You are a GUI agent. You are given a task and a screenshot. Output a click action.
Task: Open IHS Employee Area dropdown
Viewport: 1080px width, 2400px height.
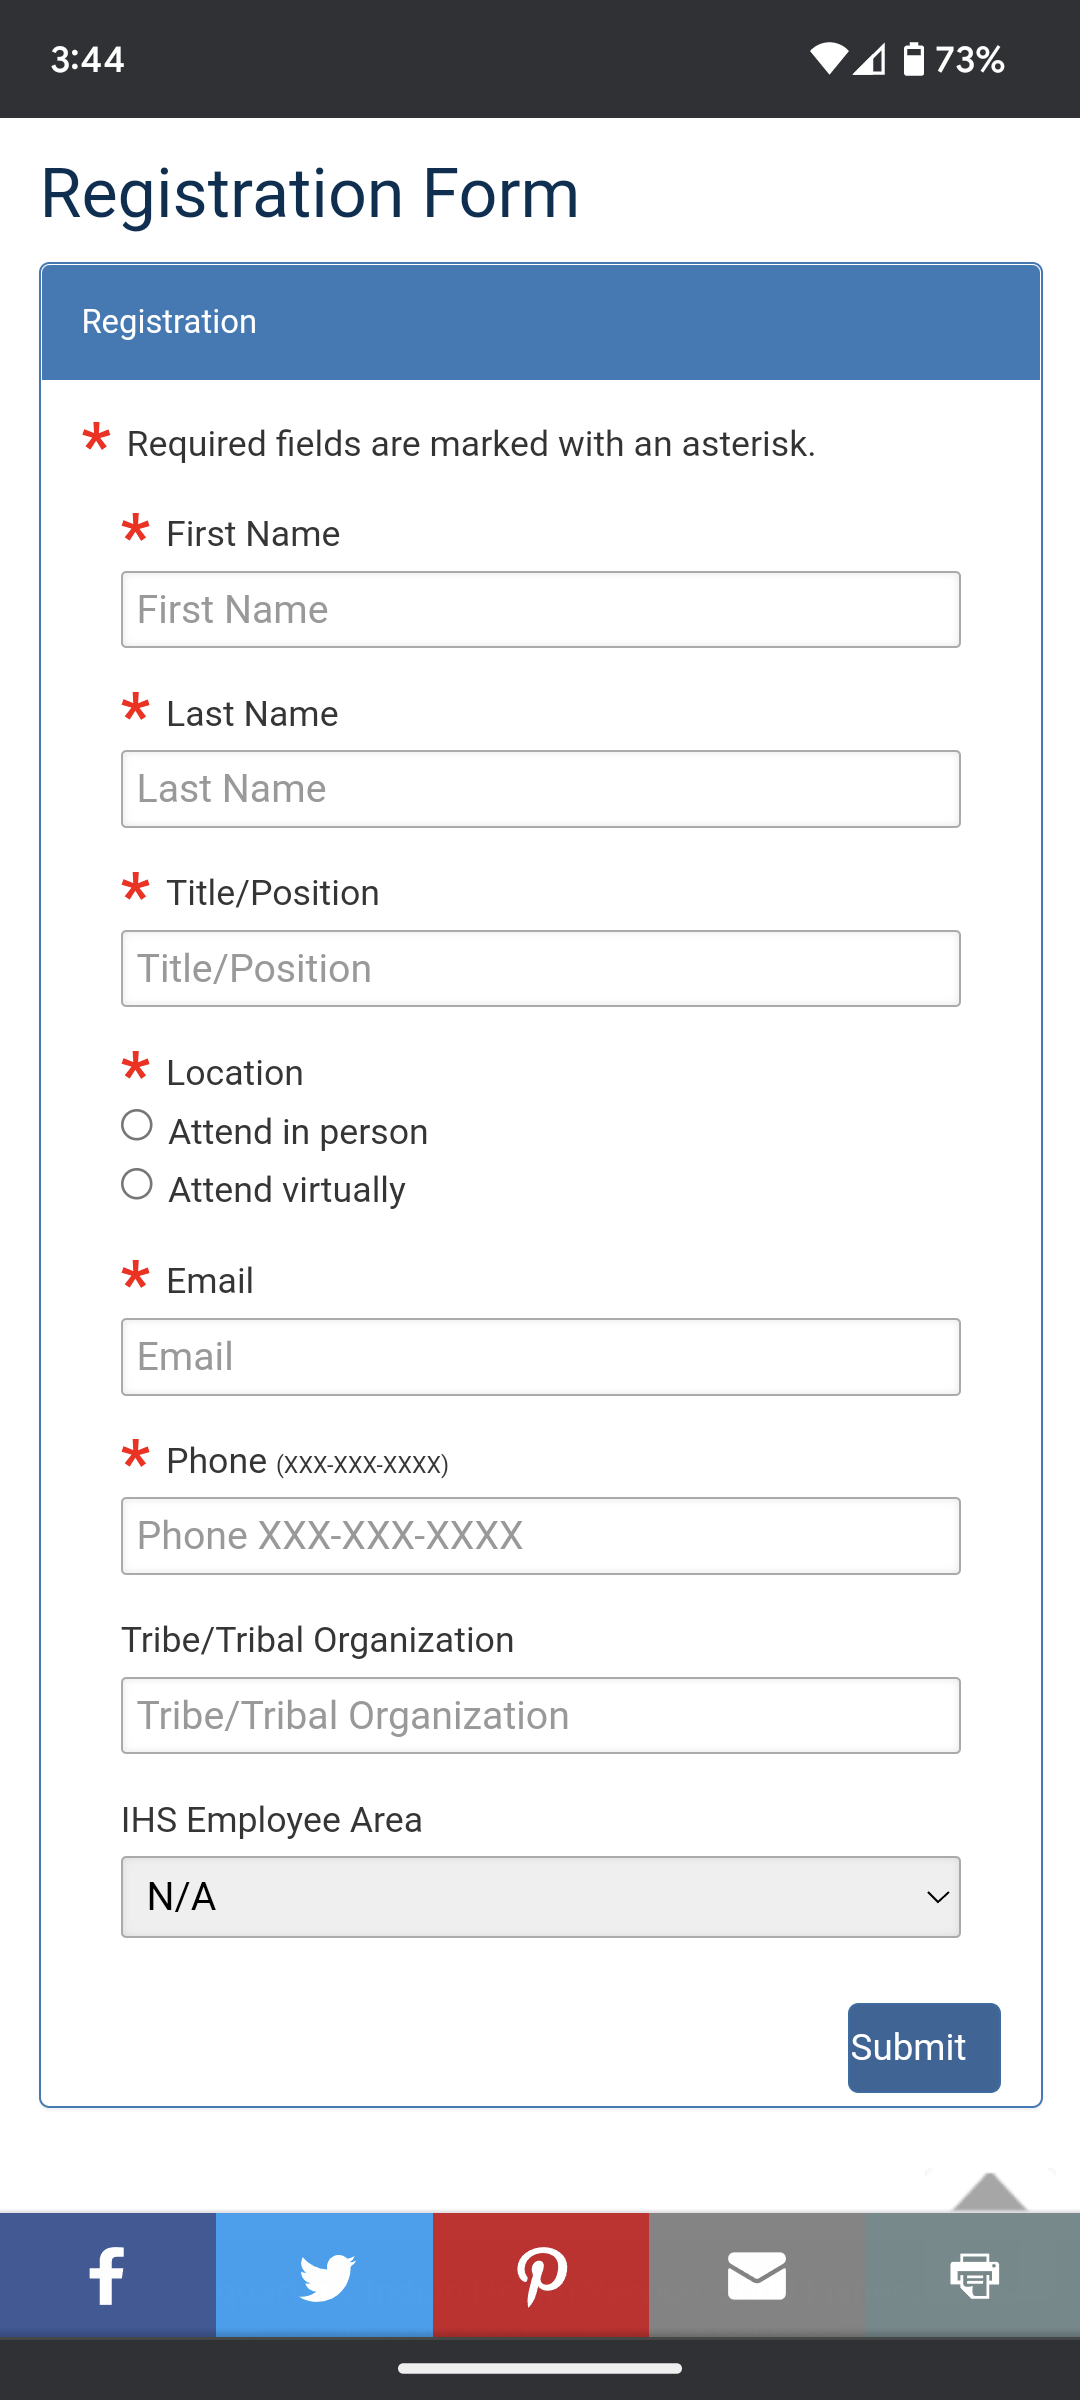click(x=541, y=1897)
